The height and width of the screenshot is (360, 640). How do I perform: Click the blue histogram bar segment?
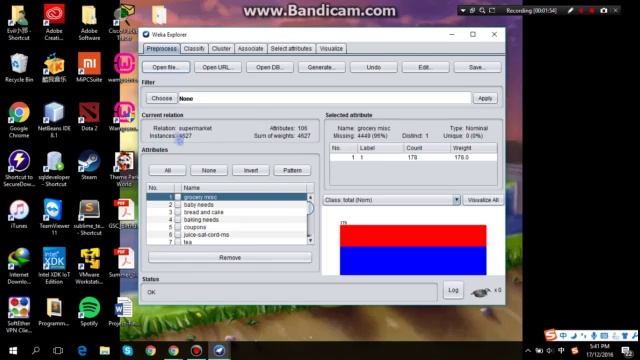tap(413, 261)
